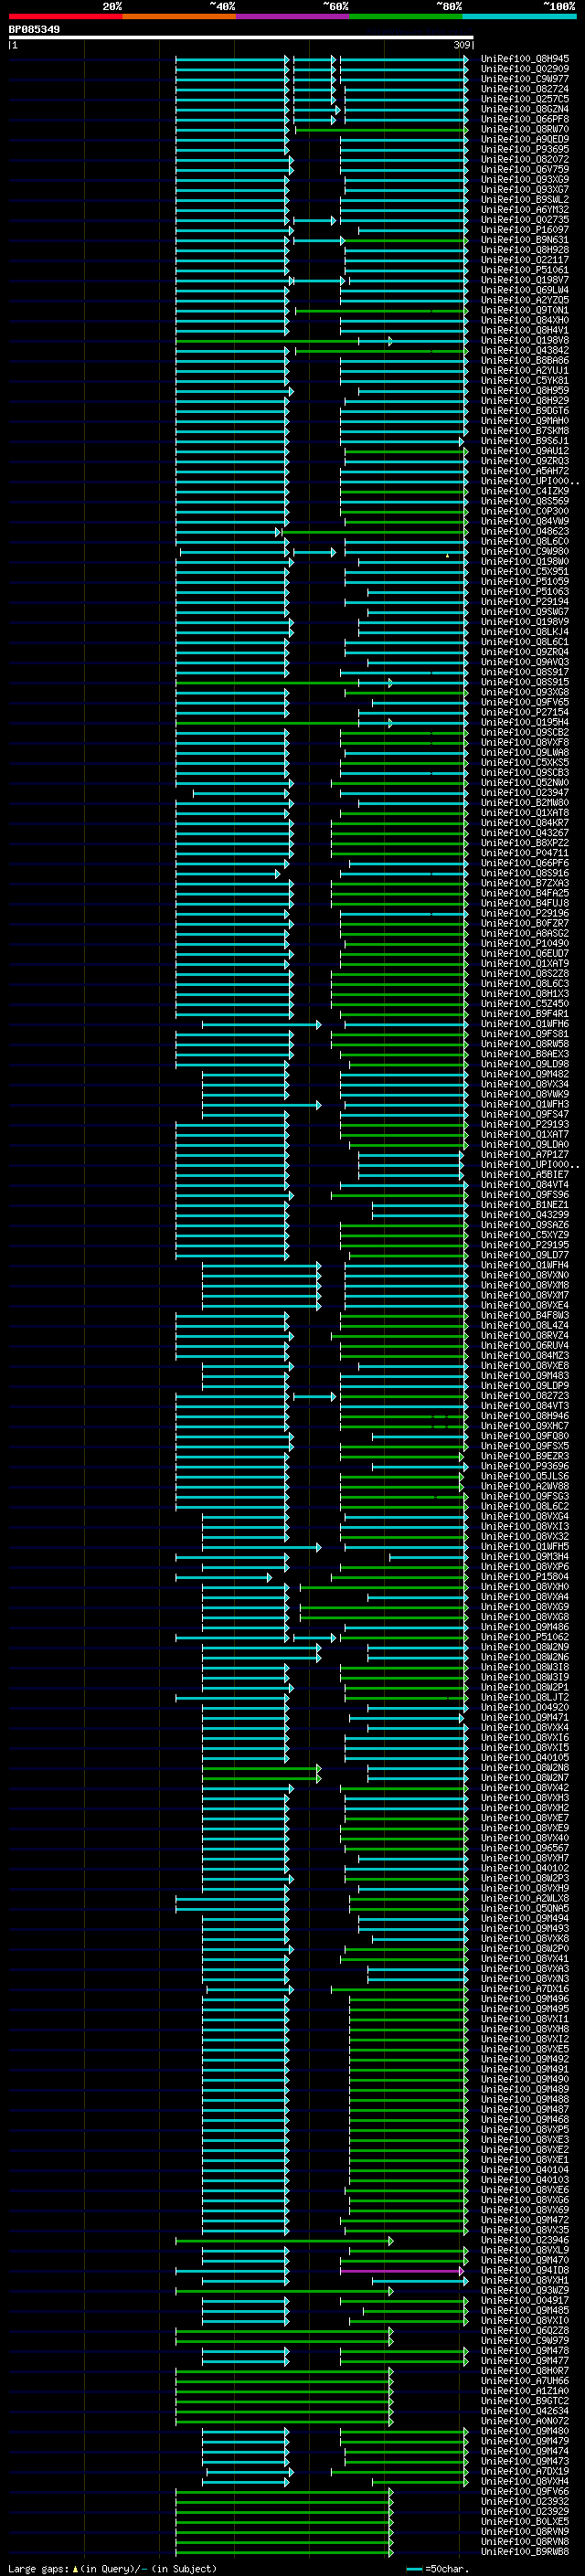Select the UniRef100_B9SWL2 label

coord(525,200)
